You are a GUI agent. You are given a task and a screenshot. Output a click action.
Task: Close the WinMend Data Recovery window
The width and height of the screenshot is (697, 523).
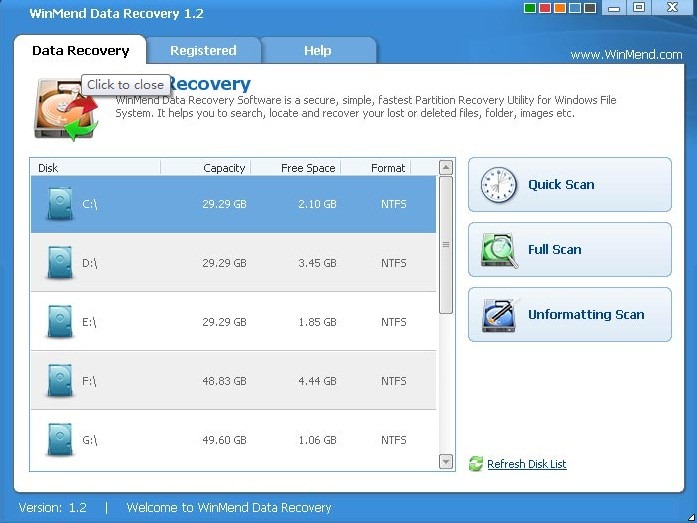coord(673,8)
